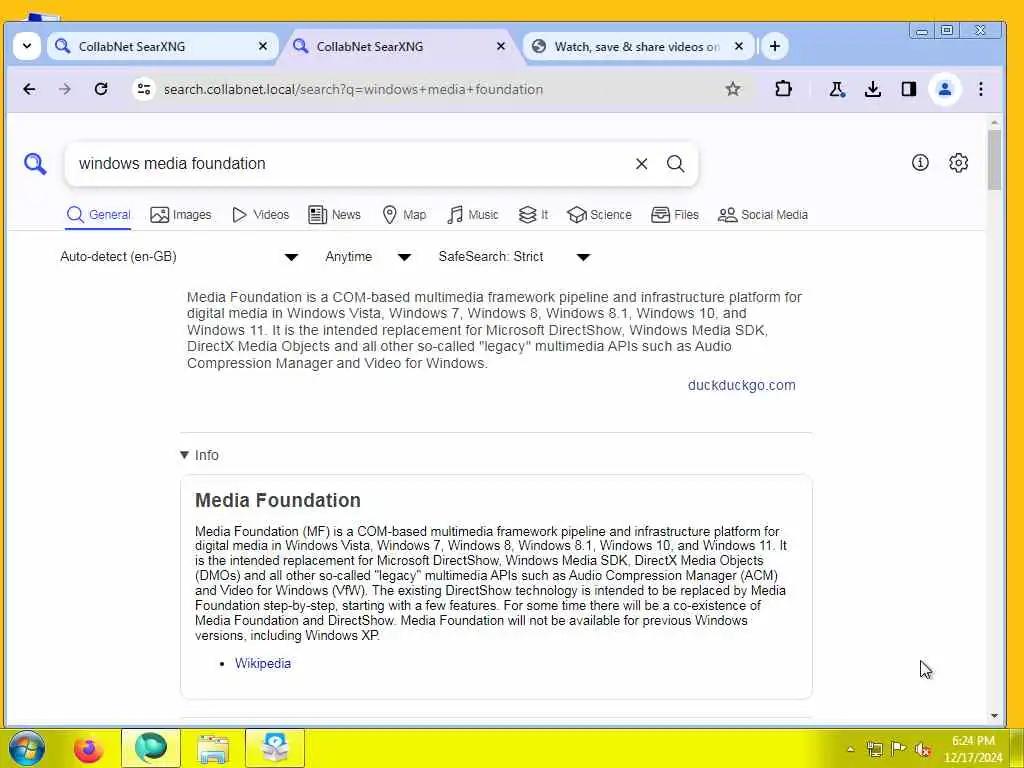Screen dimensions: 1024x768
Task: Go back to the previous page
Action: tap(29, 89)
